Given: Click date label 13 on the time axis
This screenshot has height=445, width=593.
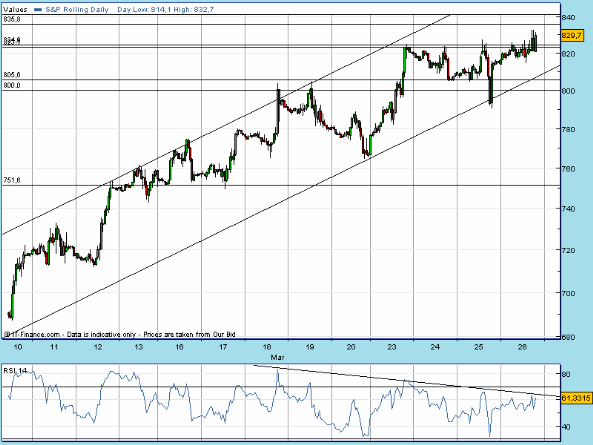Looking at the screenshot, I should click(139, 347).
